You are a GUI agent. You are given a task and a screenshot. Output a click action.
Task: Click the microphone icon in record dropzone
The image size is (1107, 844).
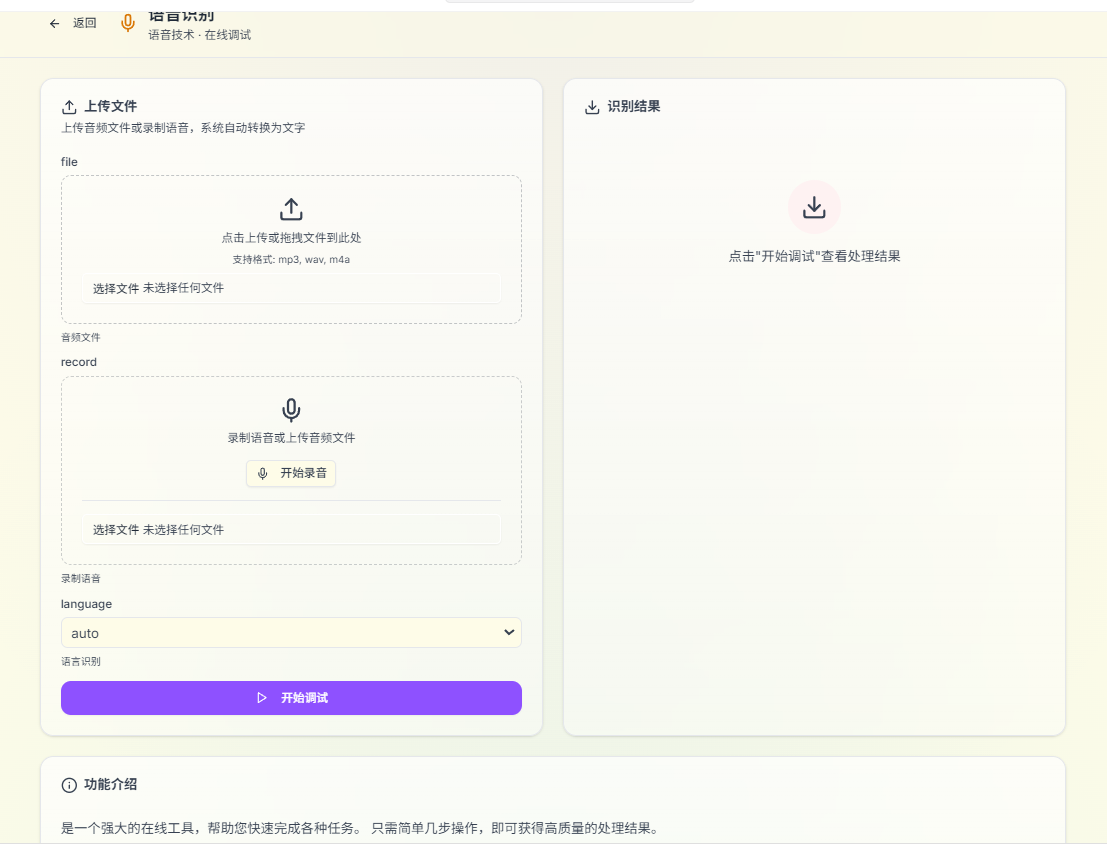coord(291,410)
